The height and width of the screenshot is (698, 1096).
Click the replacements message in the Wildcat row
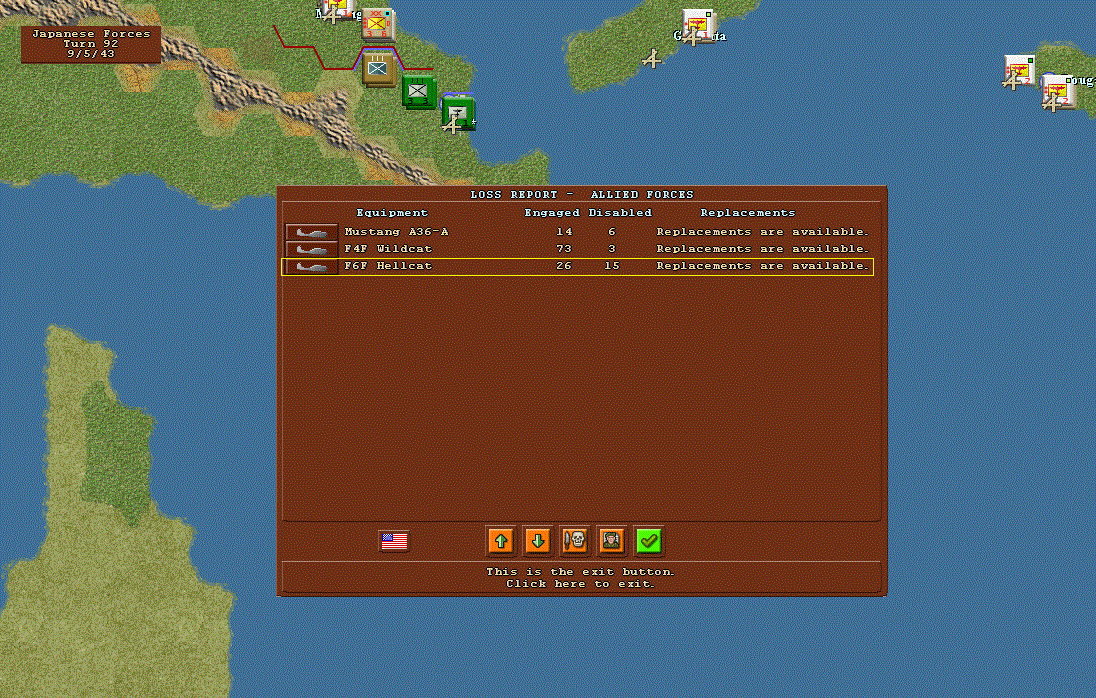click(x=763, y=249)
